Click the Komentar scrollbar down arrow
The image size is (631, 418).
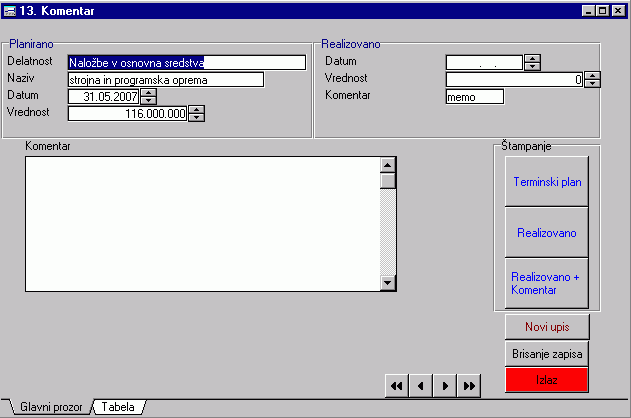tap(388, 283)
